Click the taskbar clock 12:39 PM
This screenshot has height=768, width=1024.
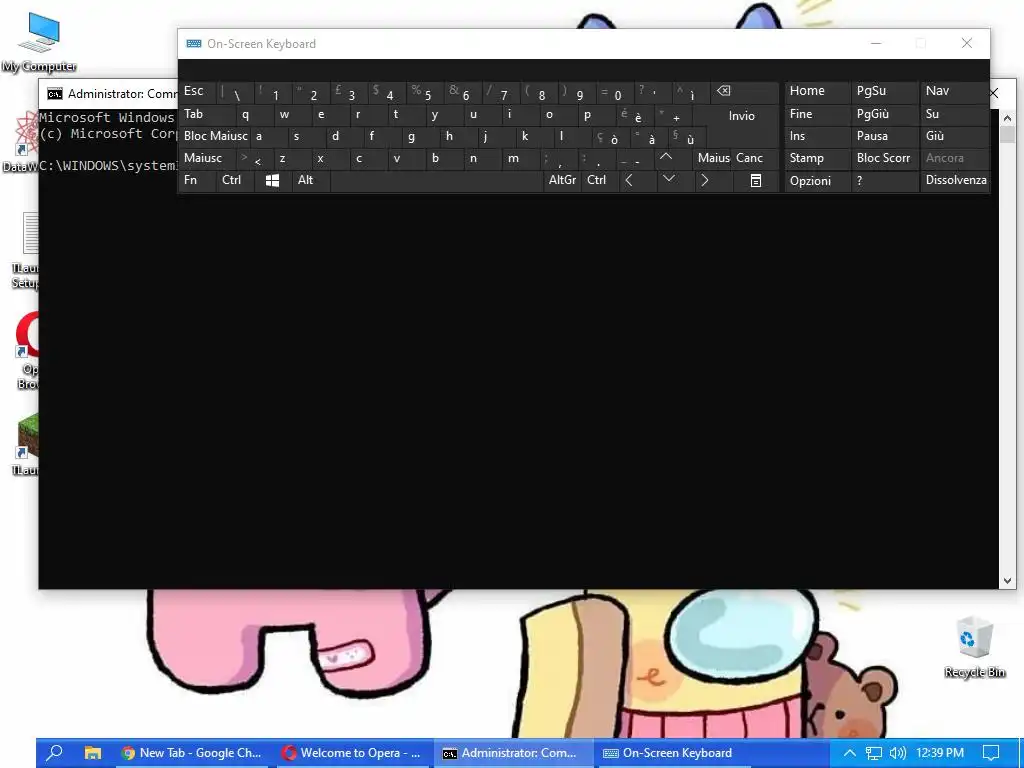[940, 753]
